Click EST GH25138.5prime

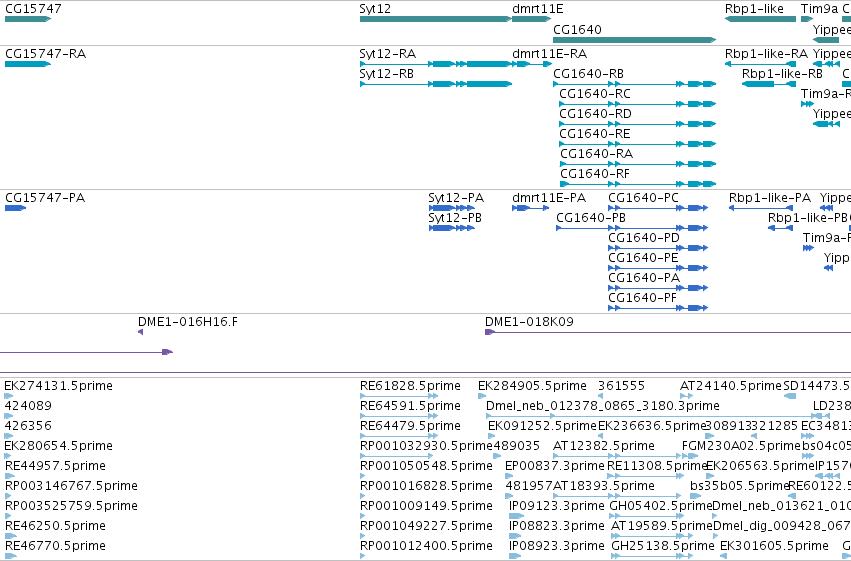[x=663, y=546]
